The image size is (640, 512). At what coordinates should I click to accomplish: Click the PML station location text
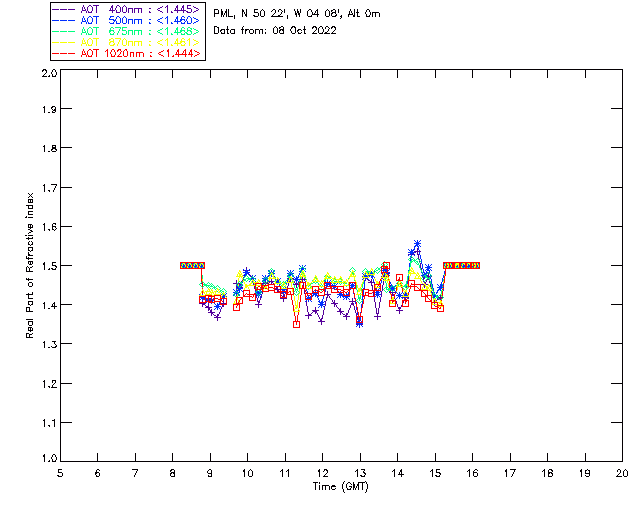pyautogui.click(x=297, y=14)
